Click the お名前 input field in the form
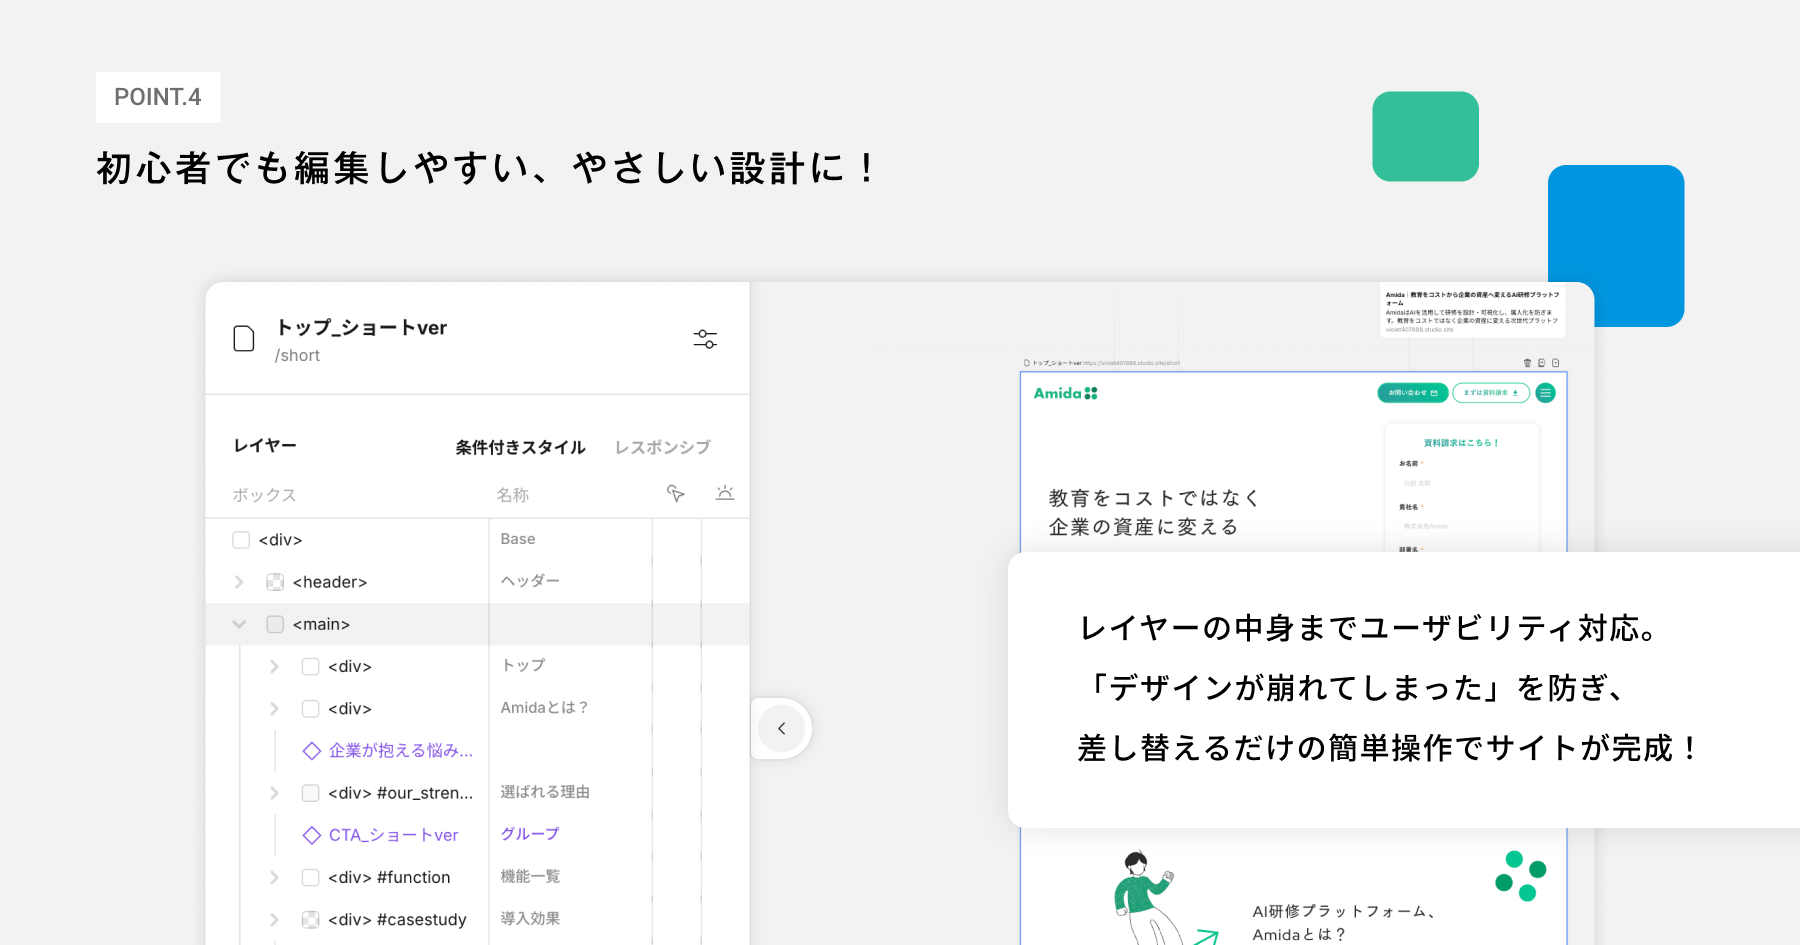This screenshot has width=1800, height=945. (1461, 483)
